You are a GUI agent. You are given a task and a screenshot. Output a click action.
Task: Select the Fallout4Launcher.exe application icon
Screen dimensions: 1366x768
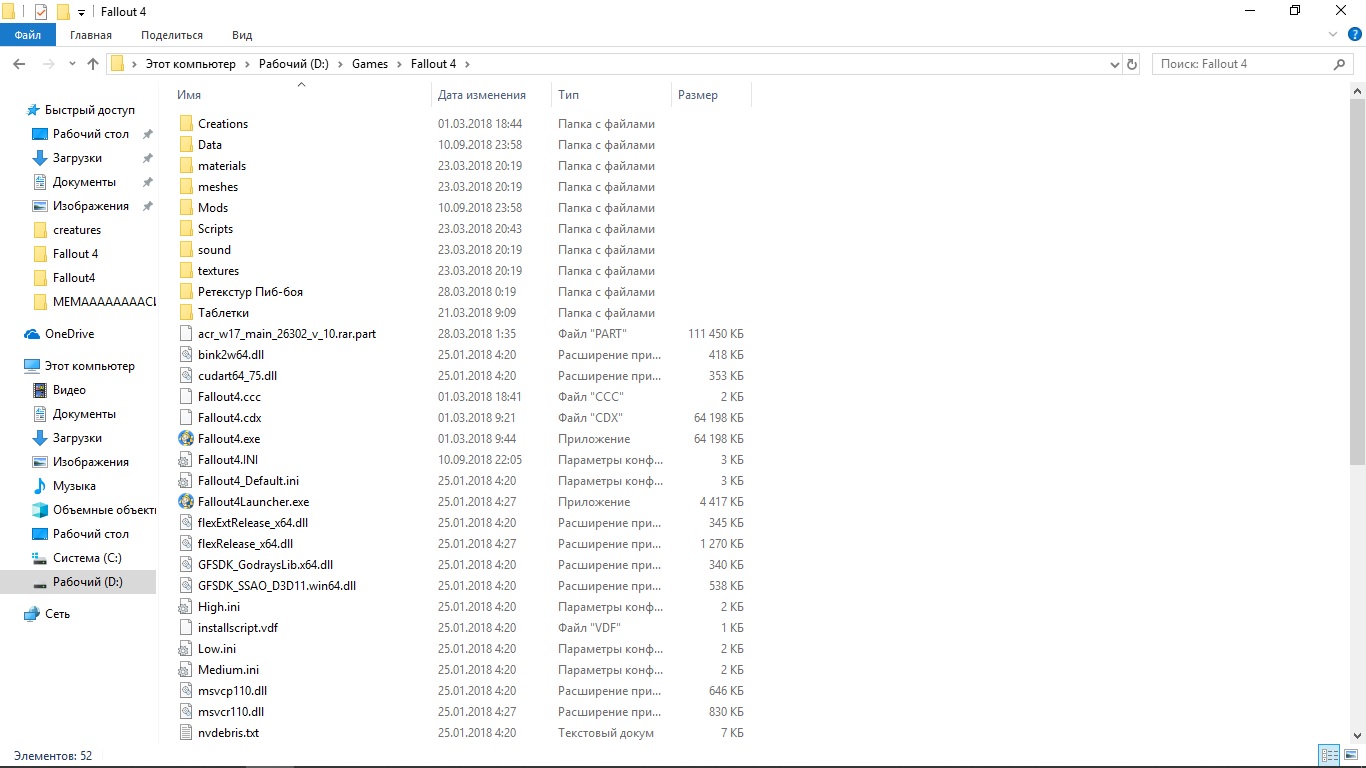point(186,502)
